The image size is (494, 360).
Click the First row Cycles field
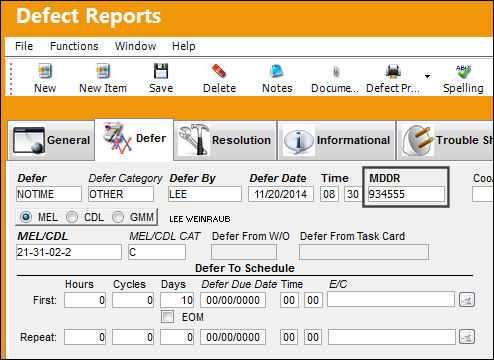(133, 300)
